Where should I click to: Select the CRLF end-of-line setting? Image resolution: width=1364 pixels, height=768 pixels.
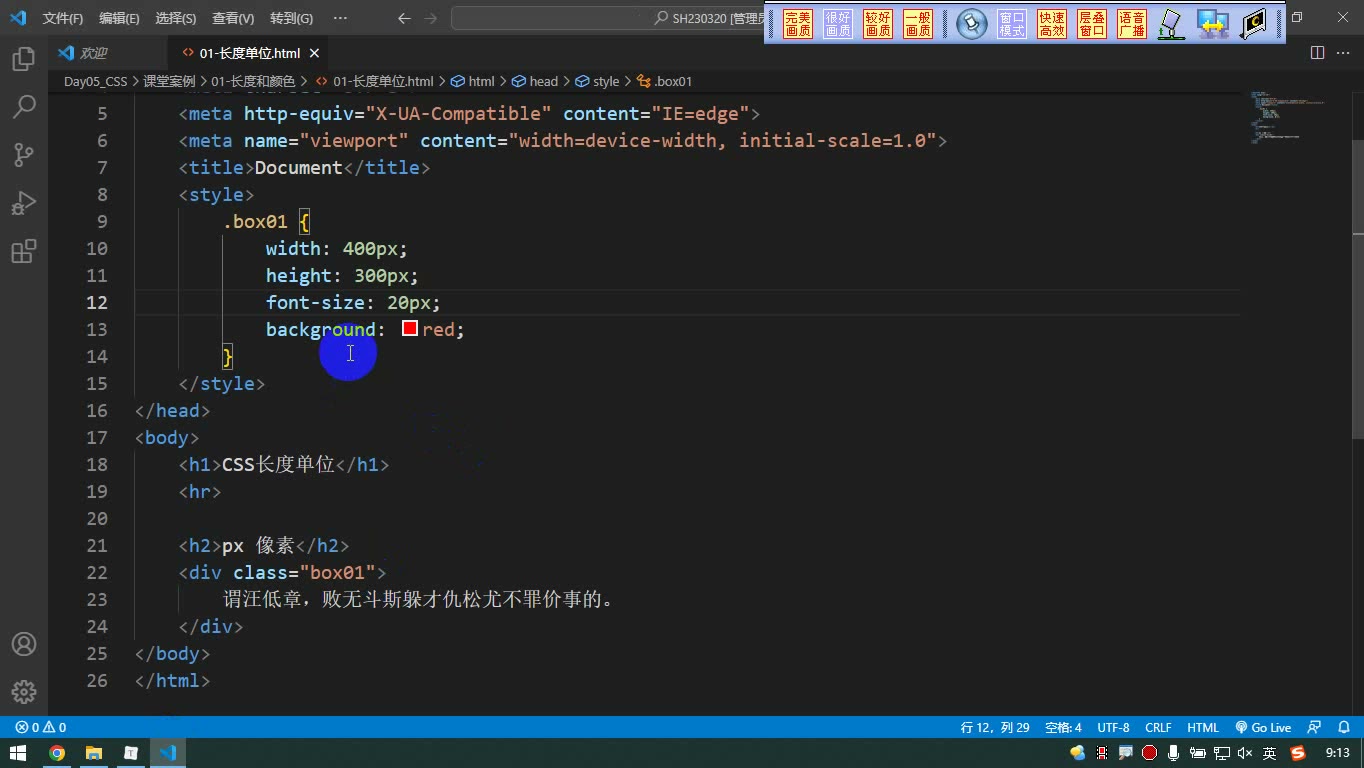click(1158, 728)
